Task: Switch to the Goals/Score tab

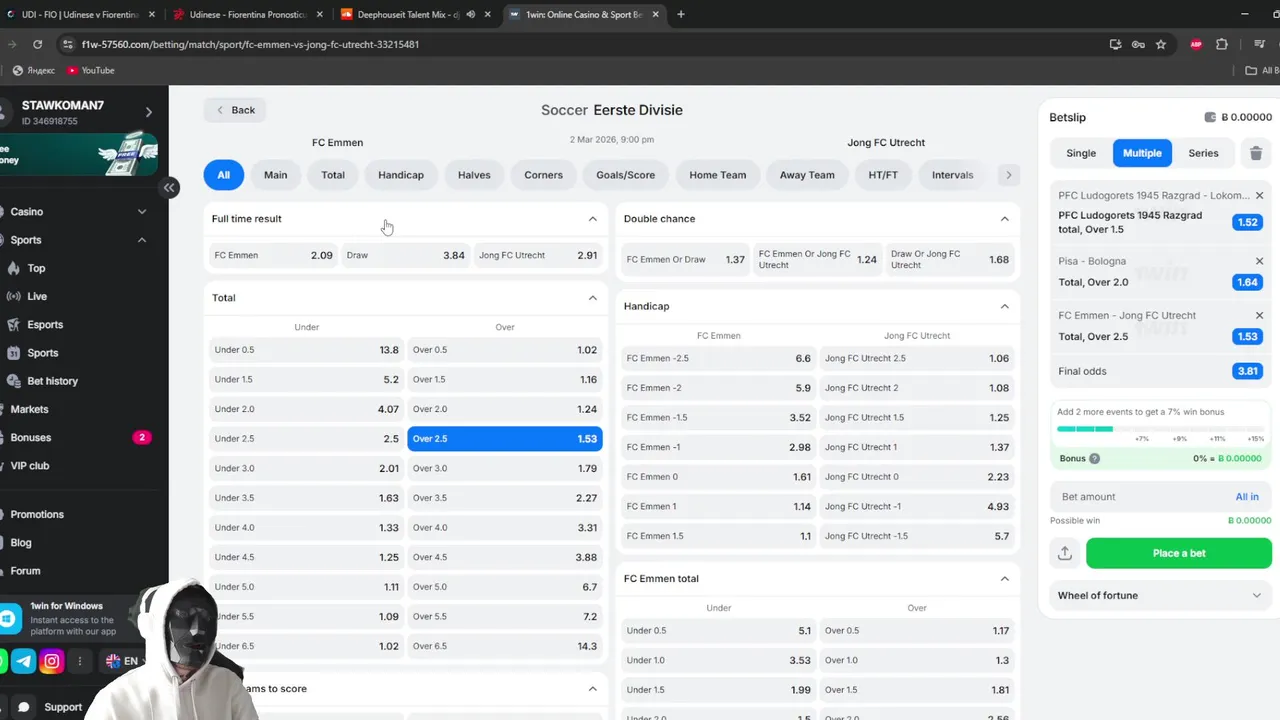Action: click(625, 175)
